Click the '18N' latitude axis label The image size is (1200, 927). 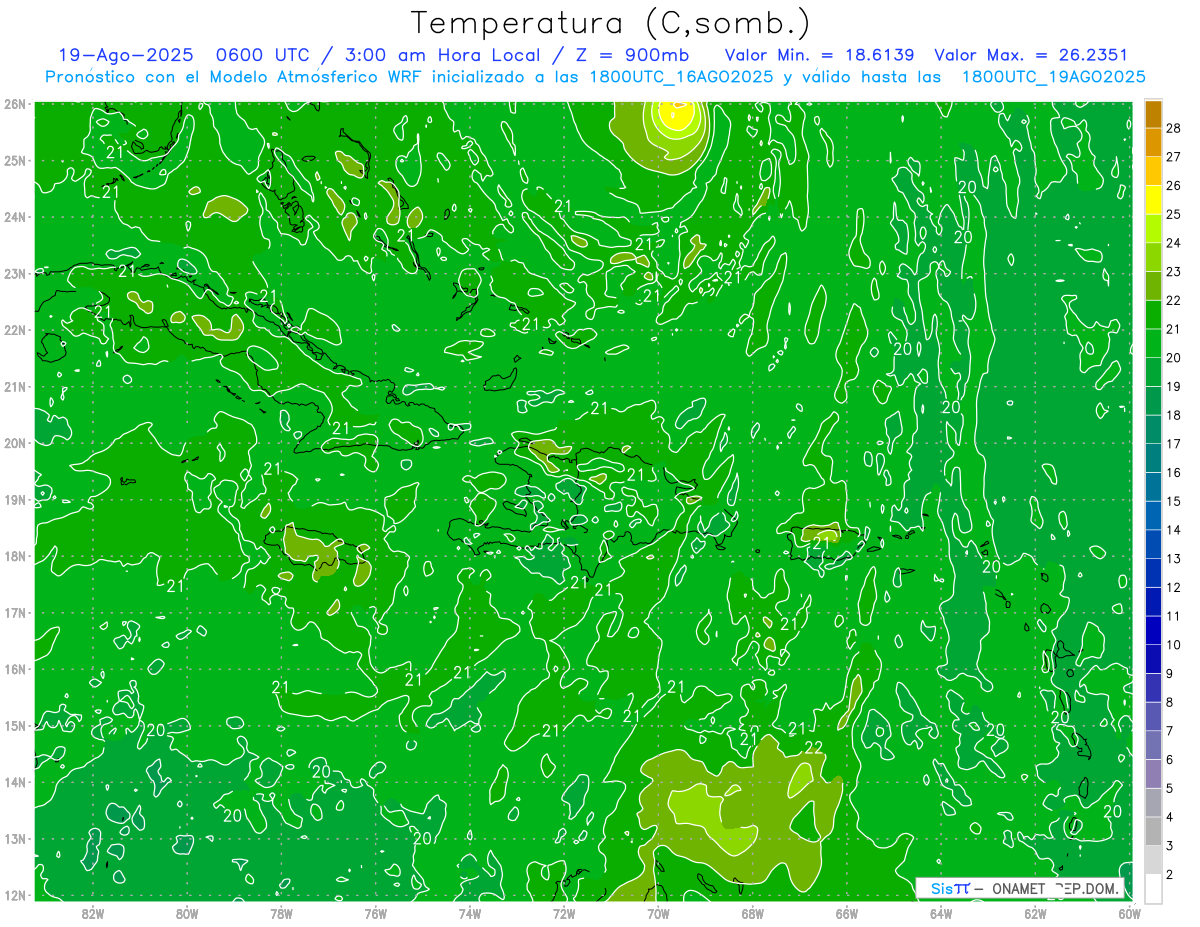pos(14,556)
